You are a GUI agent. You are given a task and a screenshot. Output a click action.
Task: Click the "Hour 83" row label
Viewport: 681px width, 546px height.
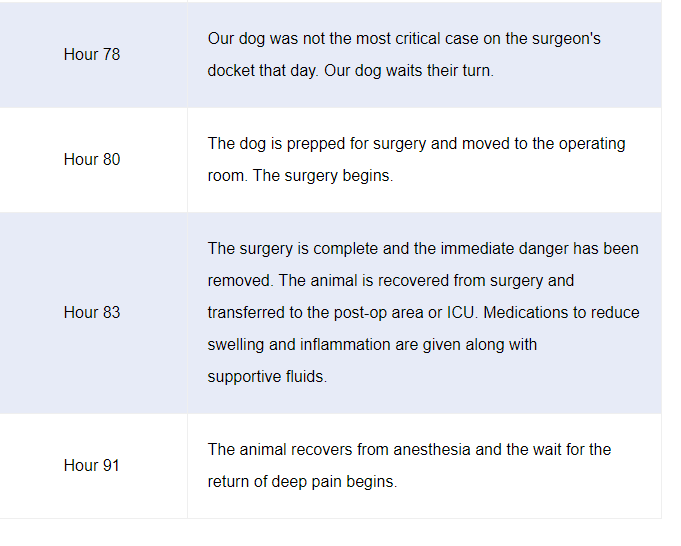pos(92,313)
